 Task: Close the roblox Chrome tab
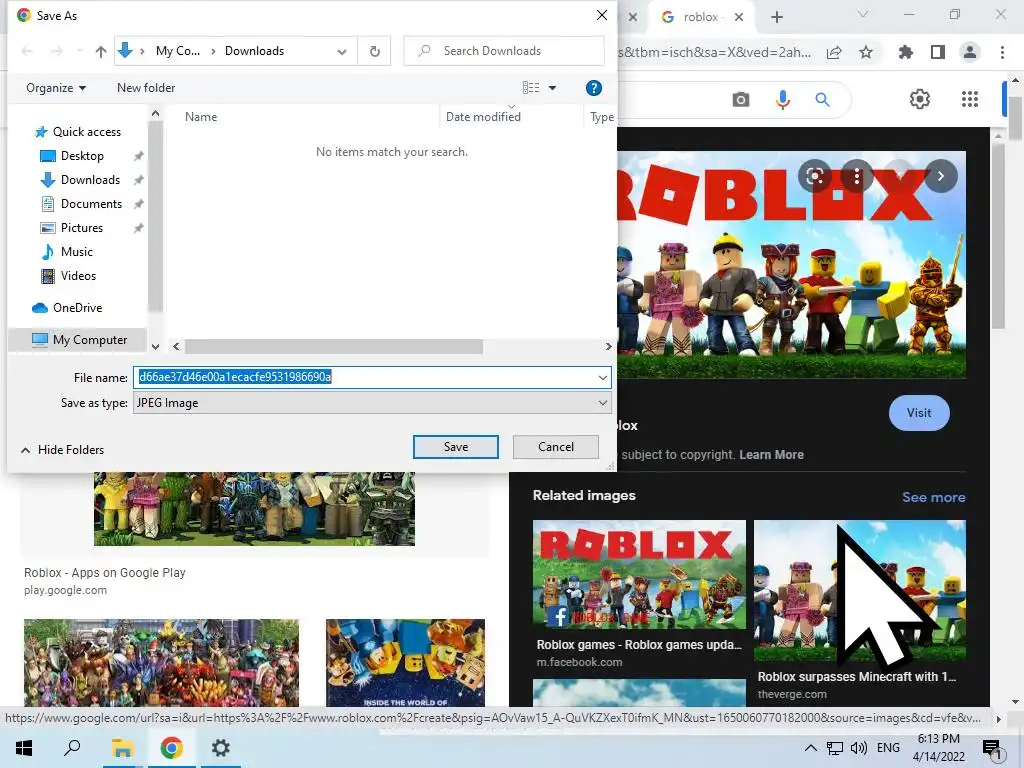[x=739, y=17]
